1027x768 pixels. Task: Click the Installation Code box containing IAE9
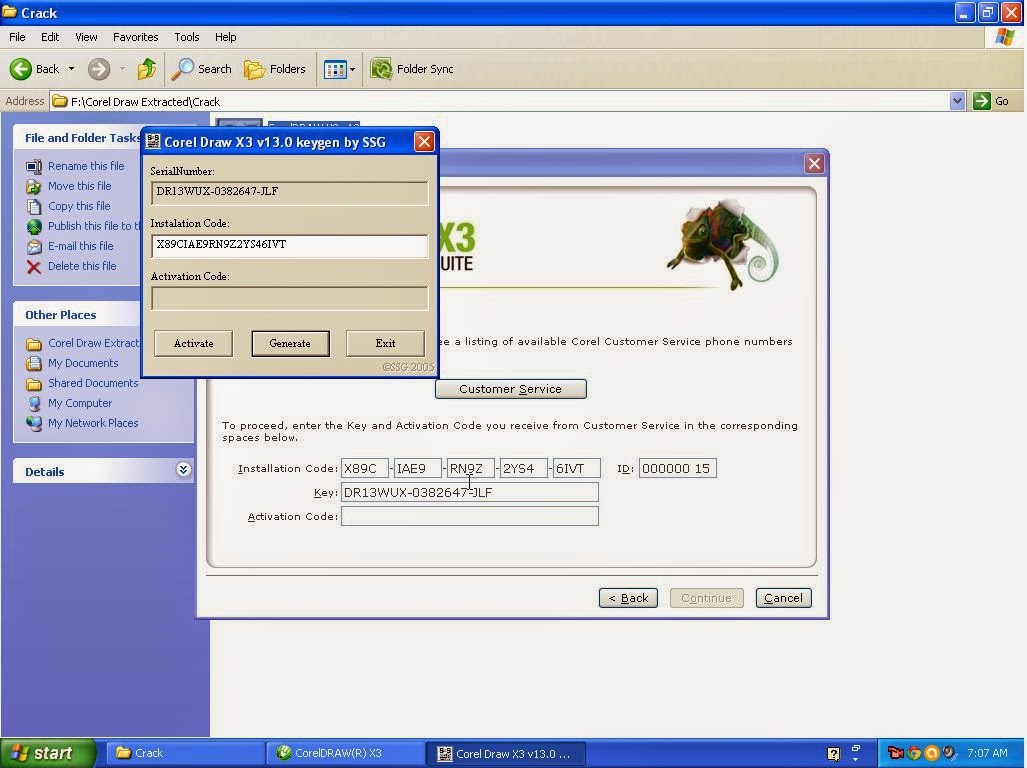(x=418, y=469)
